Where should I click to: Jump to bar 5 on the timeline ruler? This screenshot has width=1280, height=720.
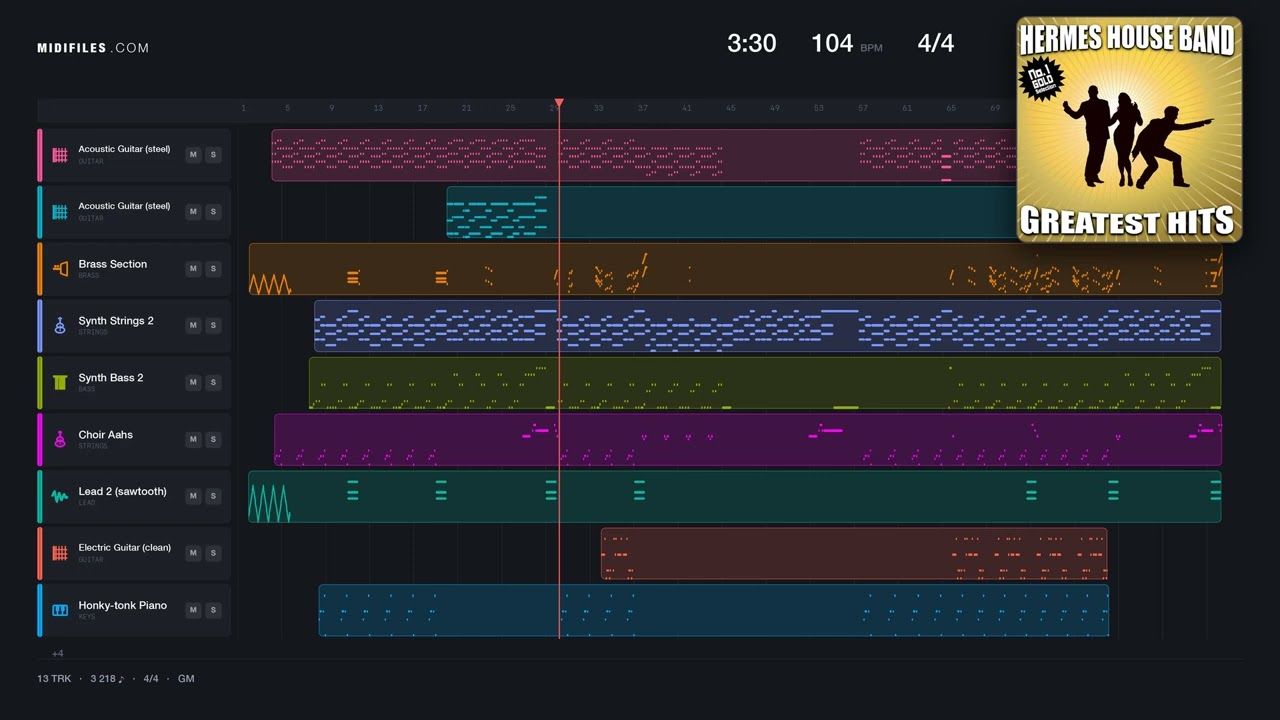pos(287,108)
